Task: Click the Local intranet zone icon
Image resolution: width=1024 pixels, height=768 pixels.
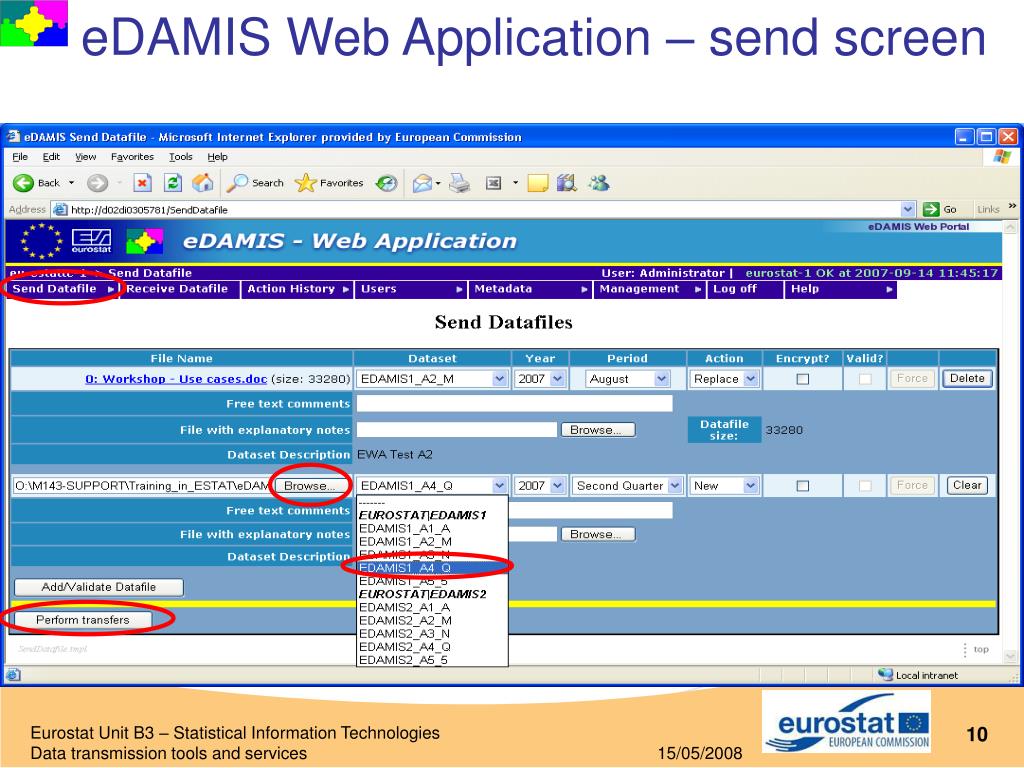Action: [x=886, y=675]
